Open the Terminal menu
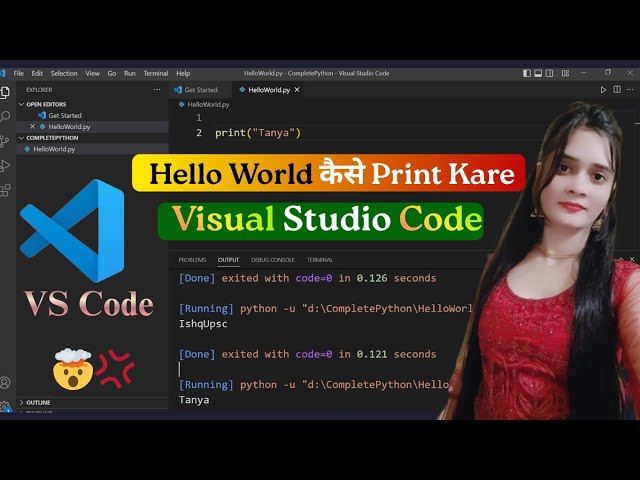640x480 pixels. tap(156, 73)
